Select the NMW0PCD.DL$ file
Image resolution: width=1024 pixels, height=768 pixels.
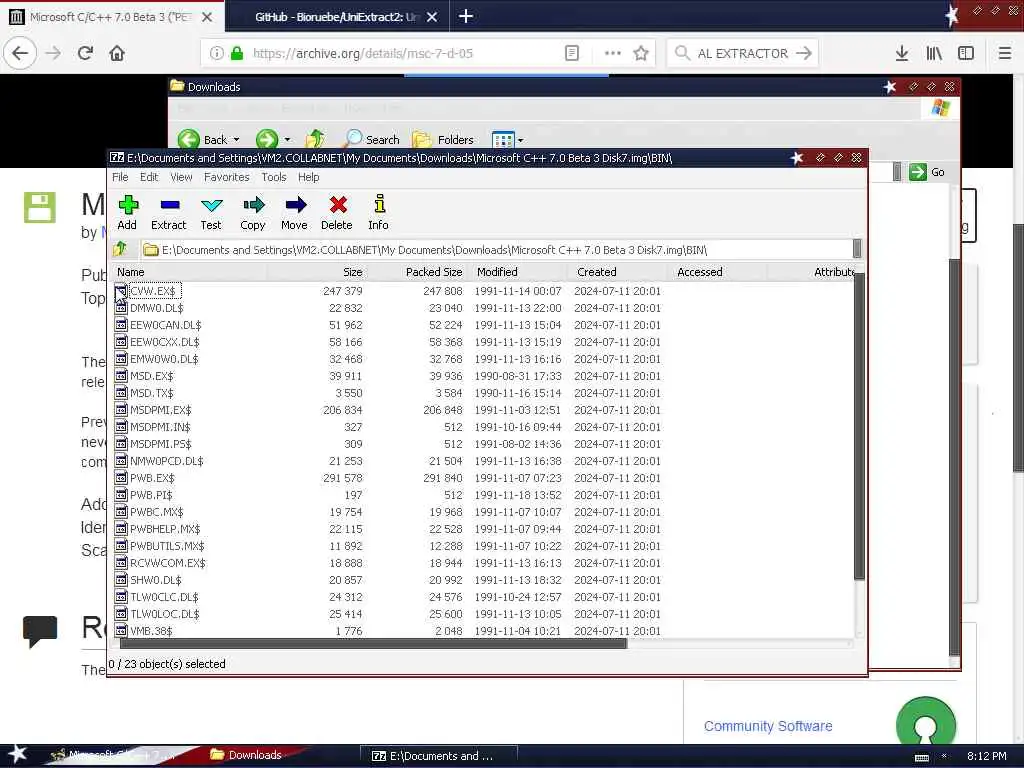tap(167, 460)
